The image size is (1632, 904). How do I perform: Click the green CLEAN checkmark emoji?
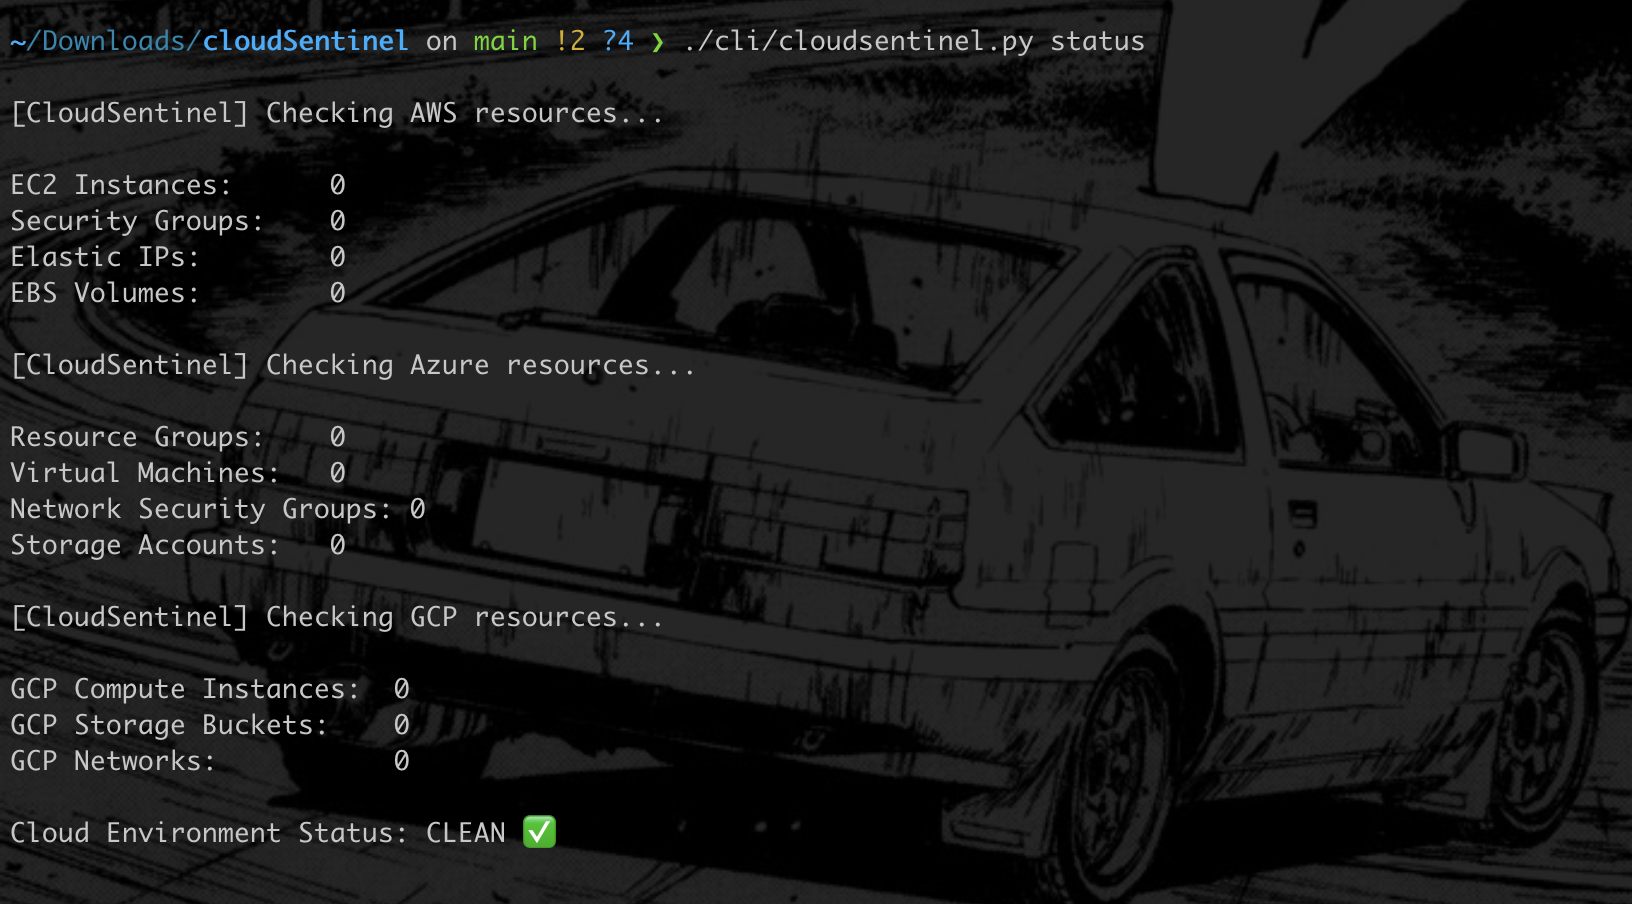point(538,832)
